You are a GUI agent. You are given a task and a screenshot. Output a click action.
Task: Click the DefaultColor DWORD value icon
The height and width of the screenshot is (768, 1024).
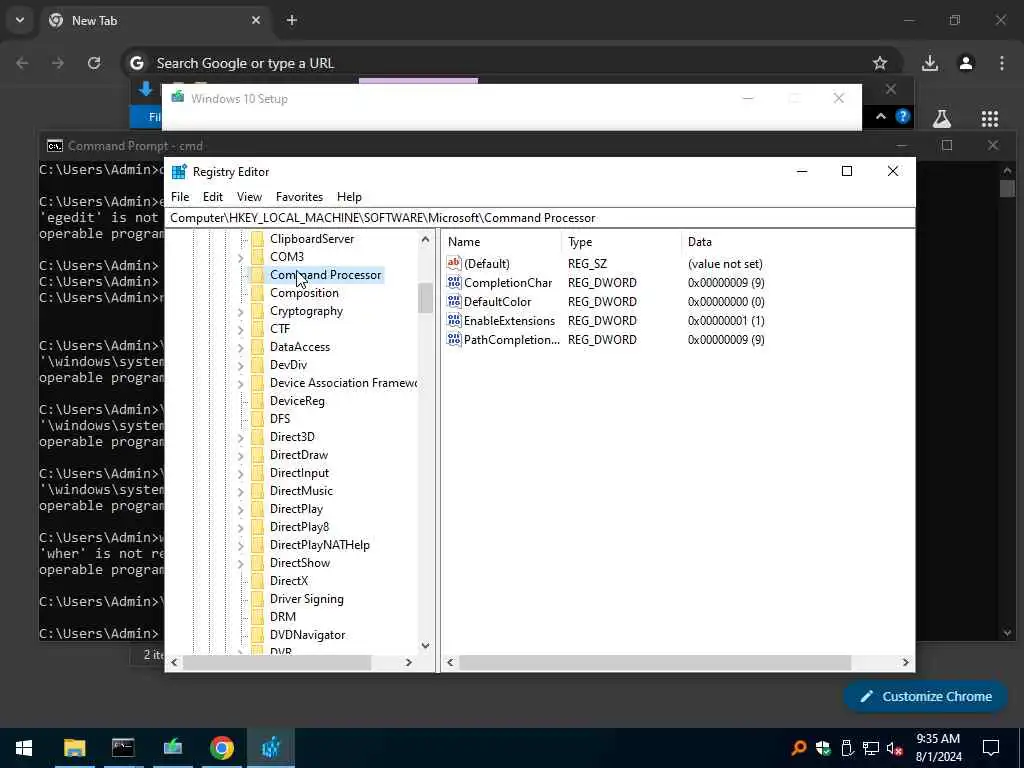click(454, 301)
